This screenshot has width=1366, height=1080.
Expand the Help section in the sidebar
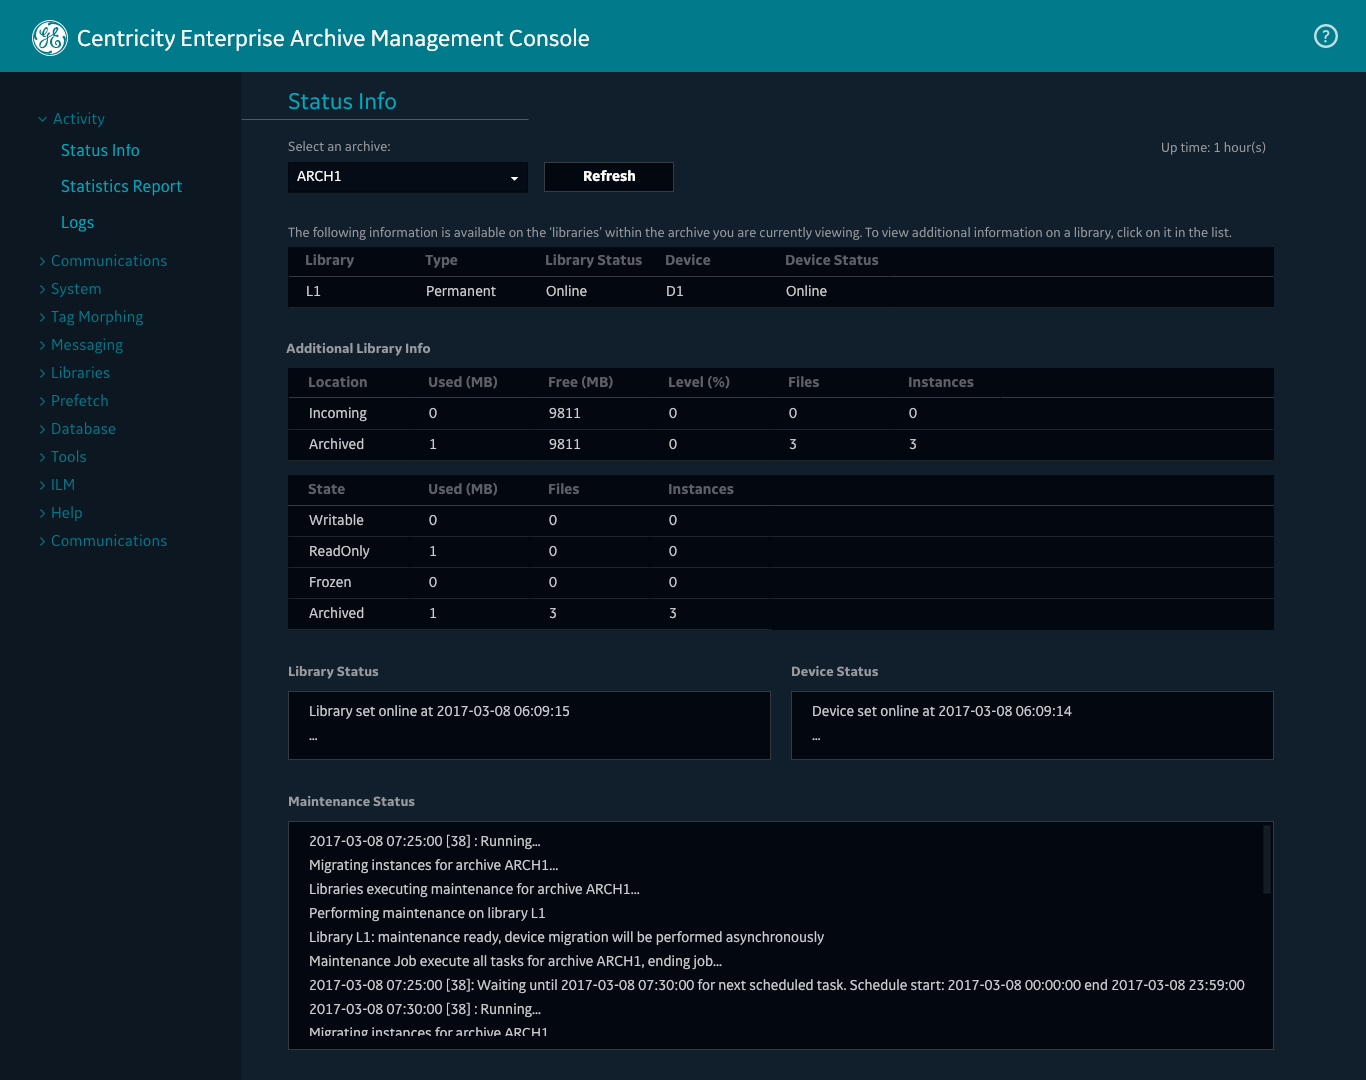click(60, 513)
